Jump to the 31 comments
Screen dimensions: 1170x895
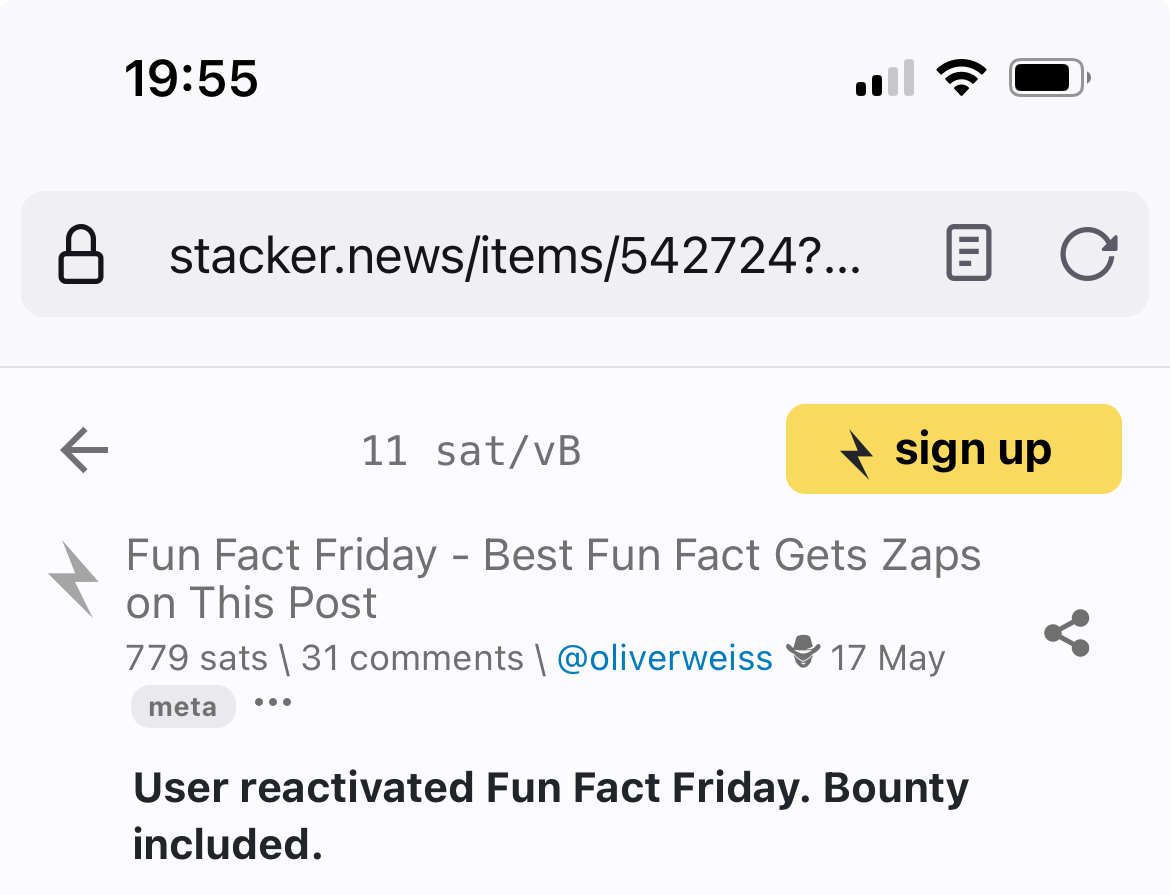tap(412, 658)
